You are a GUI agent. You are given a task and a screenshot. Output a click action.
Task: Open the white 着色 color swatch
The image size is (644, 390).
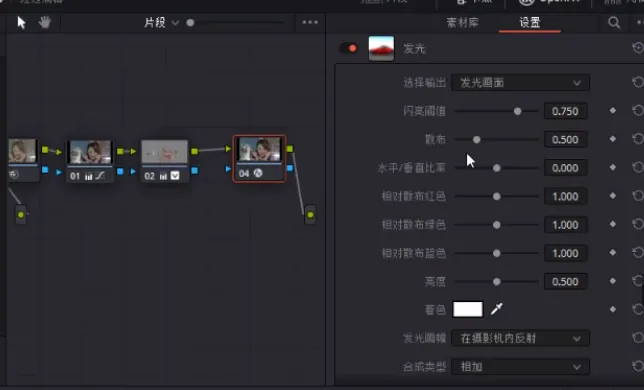(x=468, y=309)
